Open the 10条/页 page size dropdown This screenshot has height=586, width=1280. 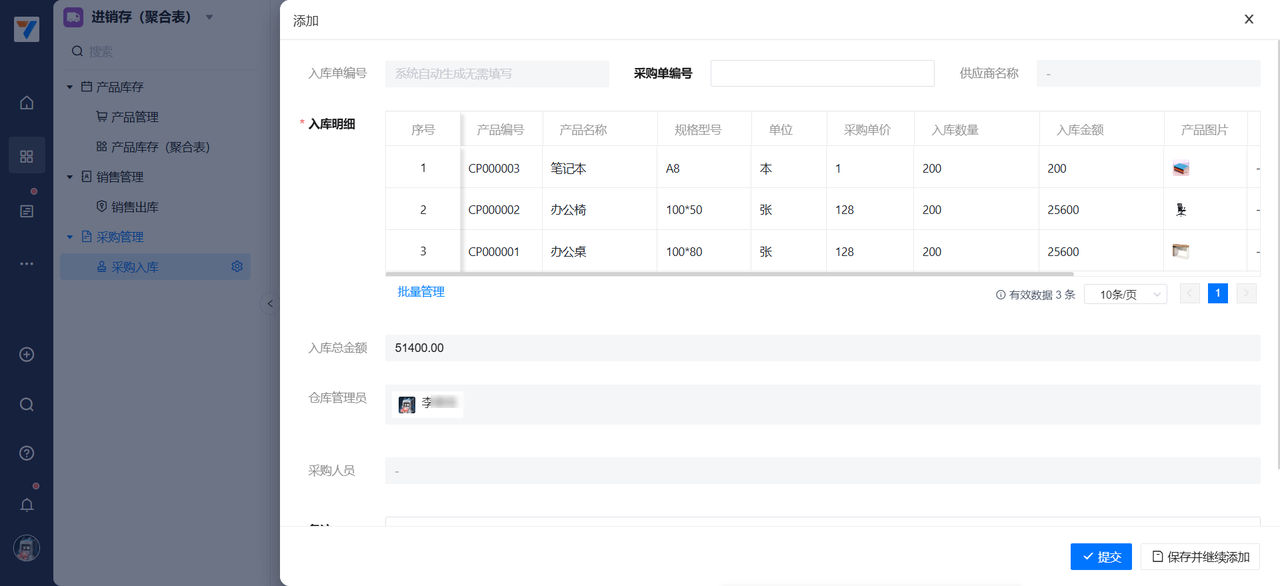pyautogui.click(x=1125, y=295)
